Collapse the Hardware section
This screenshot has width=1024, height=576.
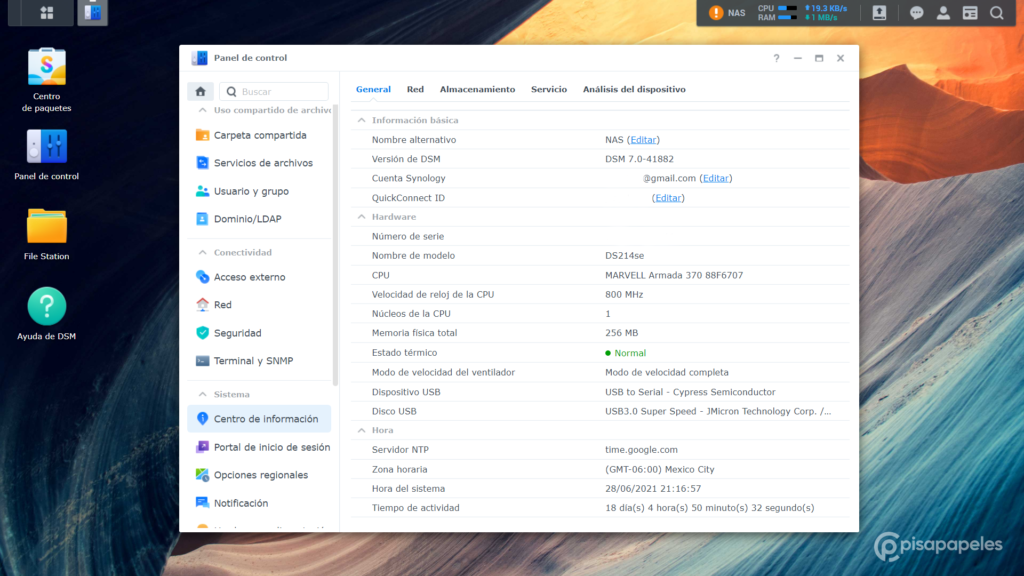pos(362,217)
